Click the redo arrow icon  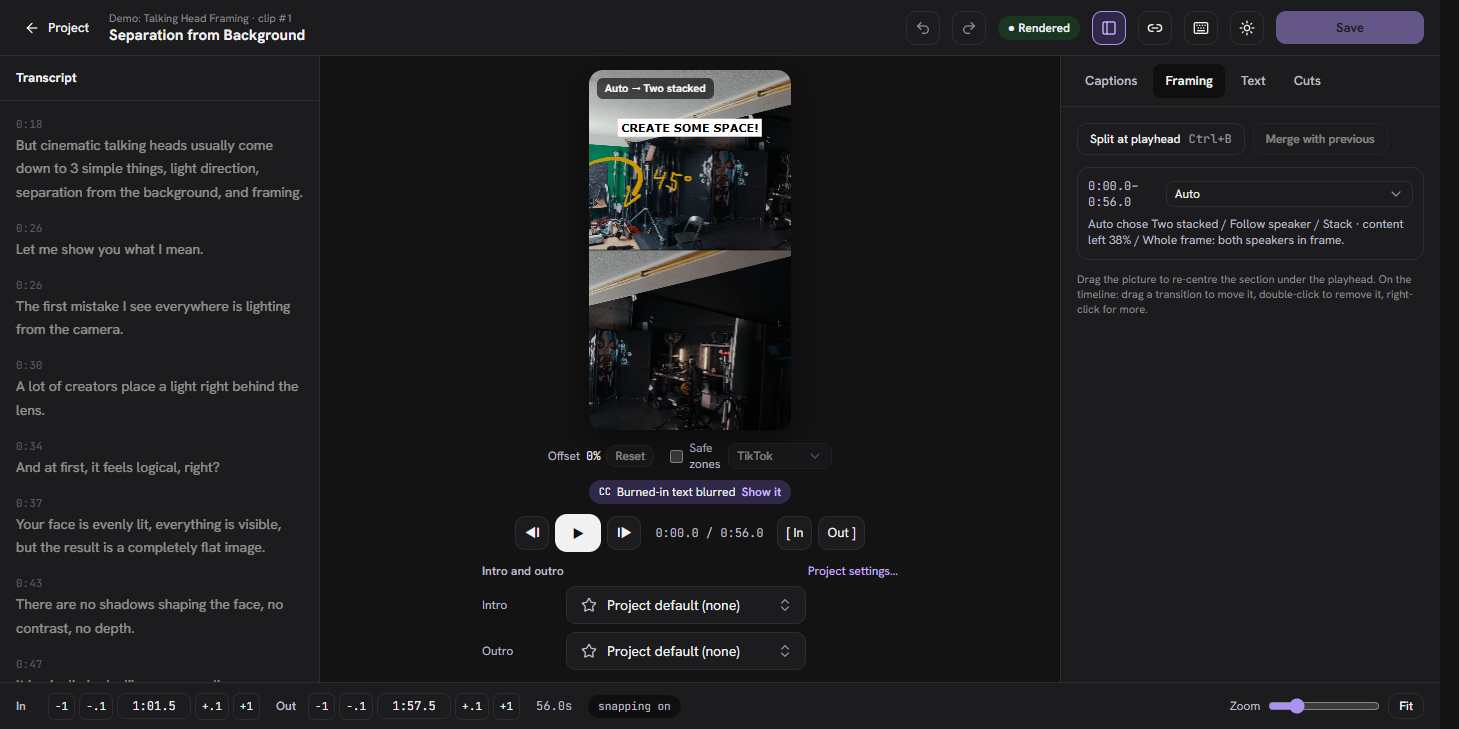pyautogui.click(x=969, y=28)
